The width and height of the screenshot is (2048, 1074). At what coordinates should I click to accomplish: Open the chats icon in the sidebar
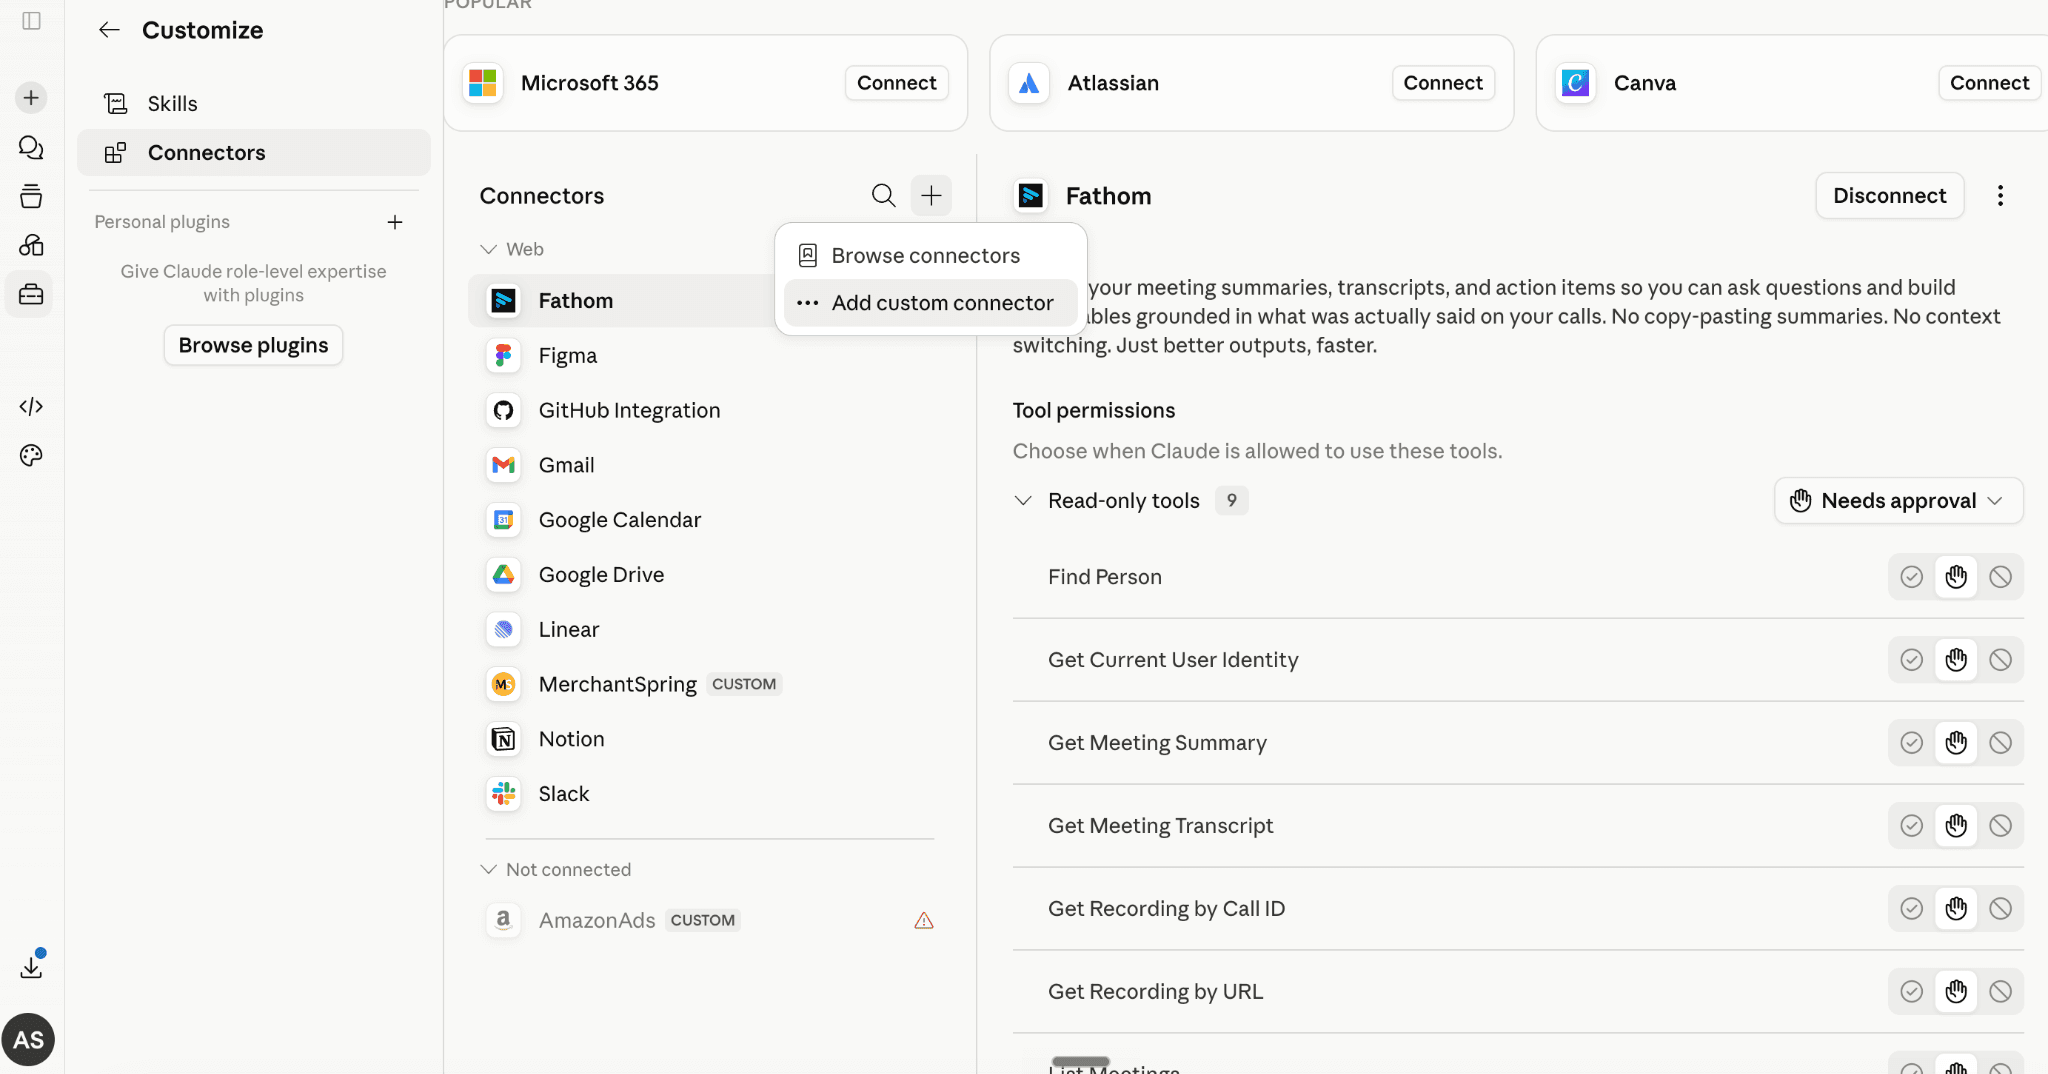(x=31, y=147)
